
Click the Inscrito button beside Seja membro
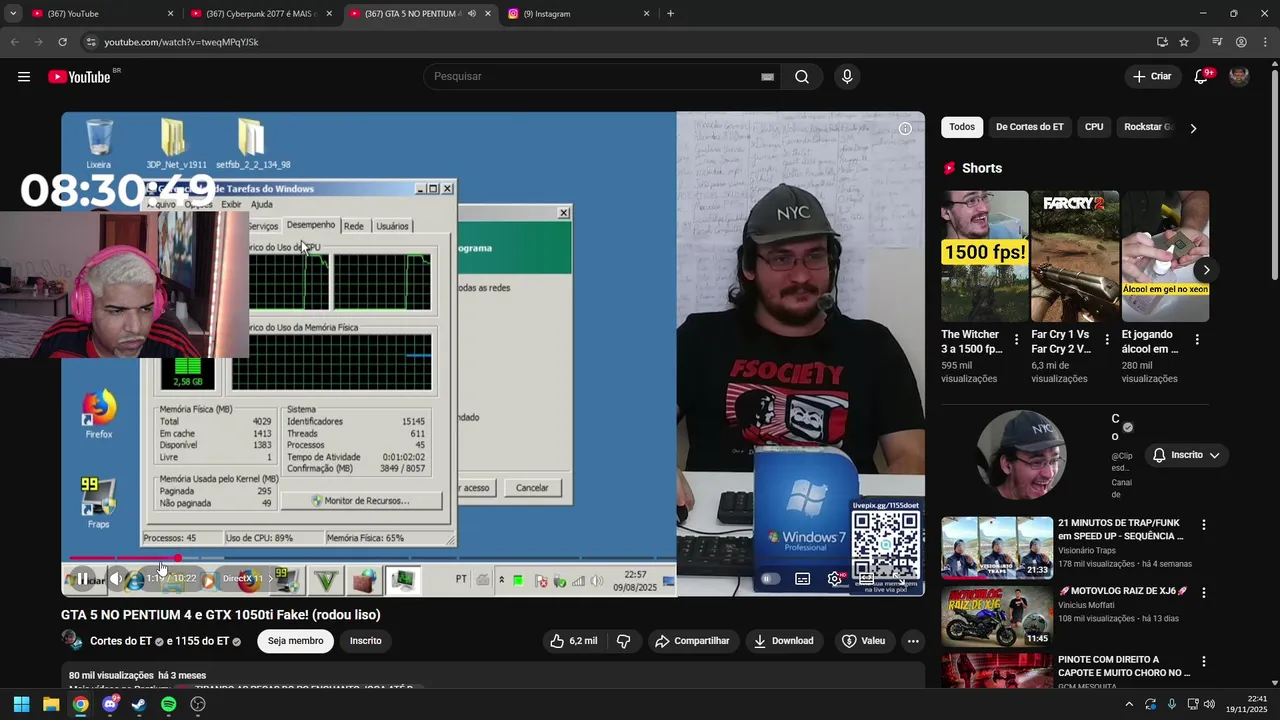[x=365, y=641]
